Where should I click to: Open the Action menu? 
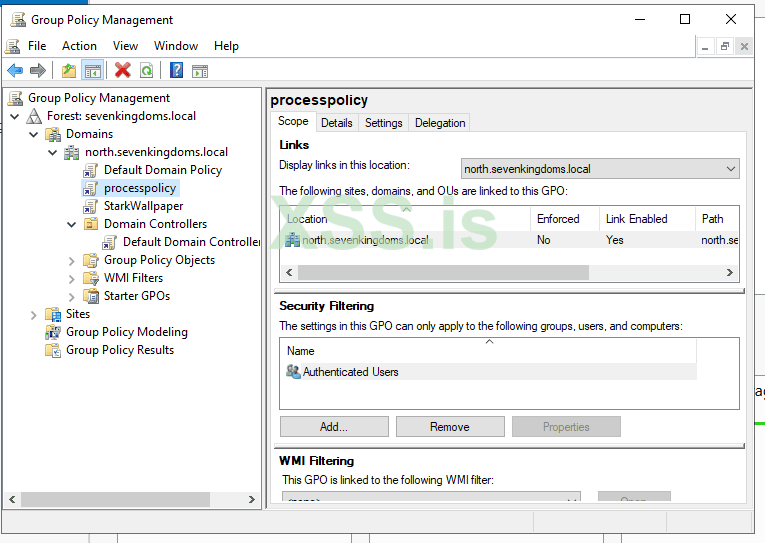click(79, 46)
